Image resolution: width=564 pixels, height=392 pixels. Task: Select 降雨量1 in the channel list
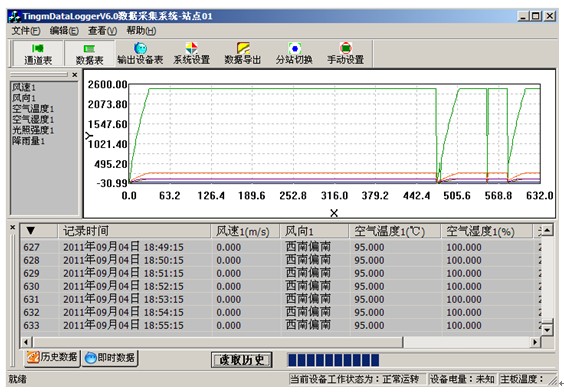point(28,141)
